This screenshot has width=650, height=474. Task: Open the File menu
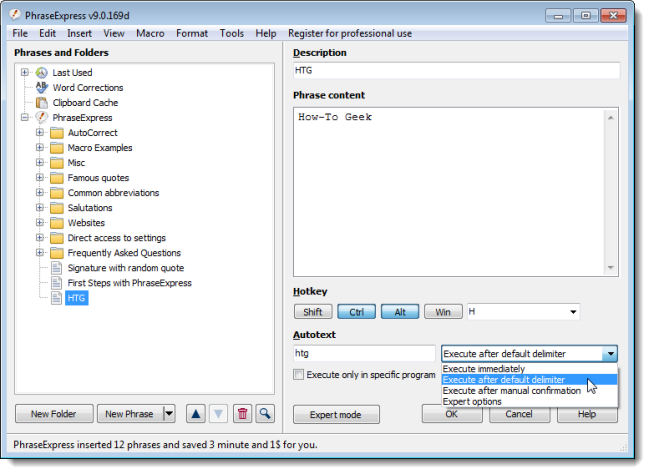coord(20,34)
